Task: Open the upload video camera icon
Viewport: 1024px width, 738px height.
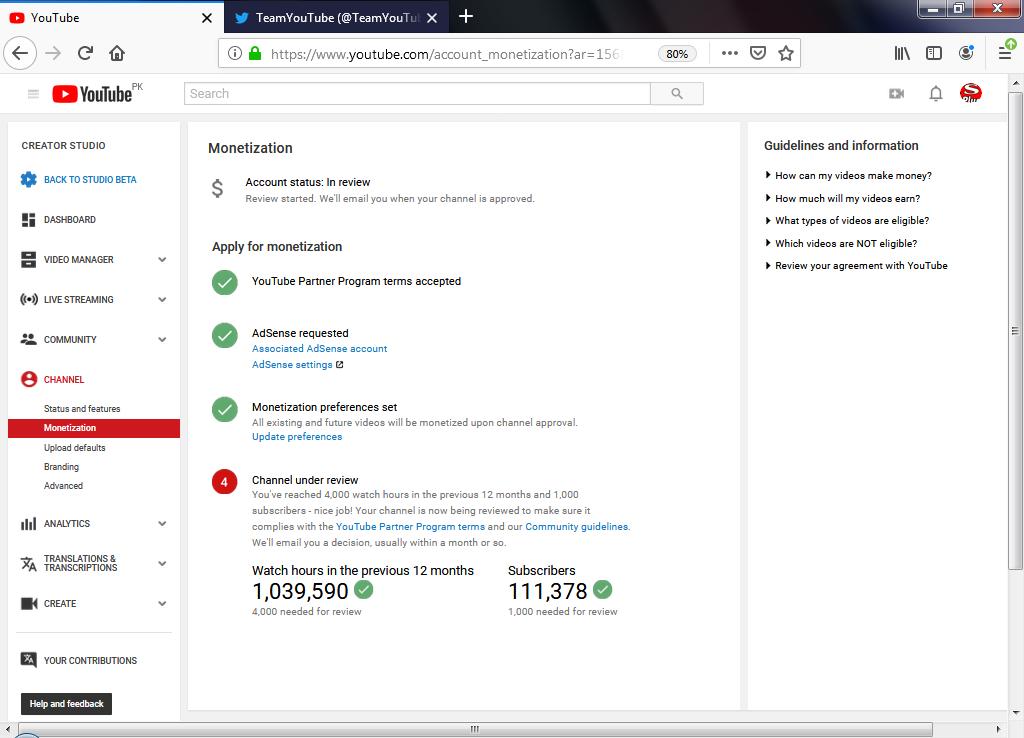Action: (897, 93)
